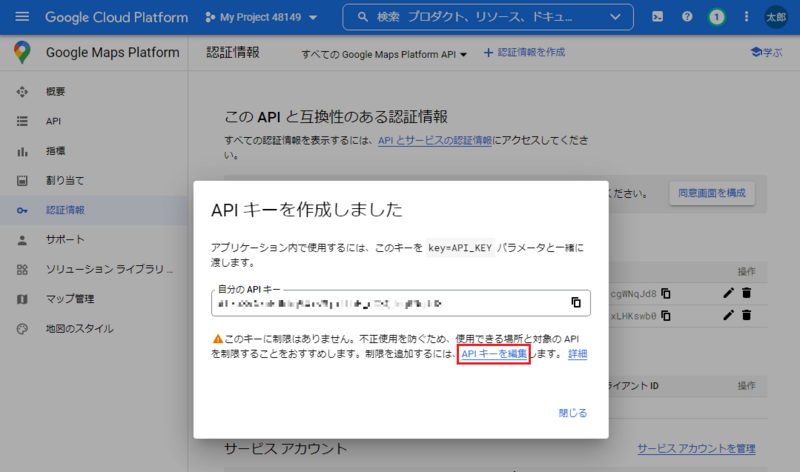Image resolution: width=800 pixels, height=472 pixels.
Task: Expand the My Project 48149 selector
Action: (x=262, y=18)
